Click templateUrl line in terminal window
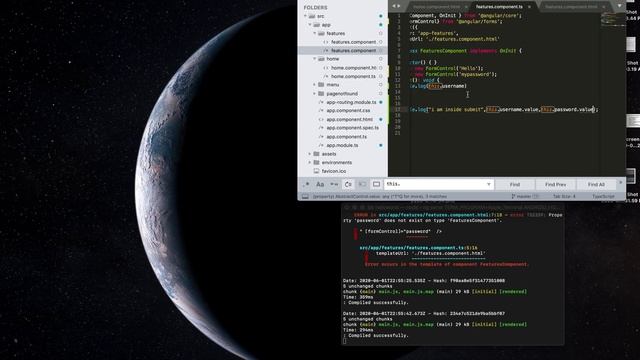 430,253
